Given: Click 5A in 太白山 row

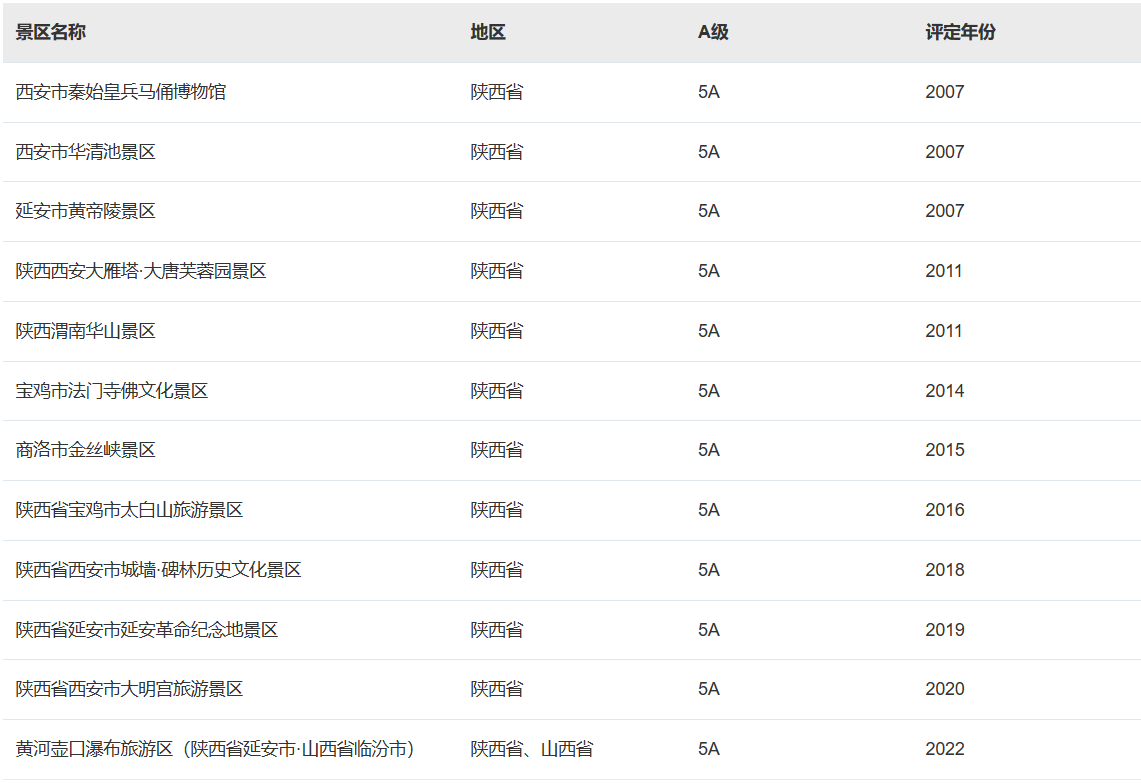Looking at the screenshot, I should pyautogui.click(x=709, y=509).
